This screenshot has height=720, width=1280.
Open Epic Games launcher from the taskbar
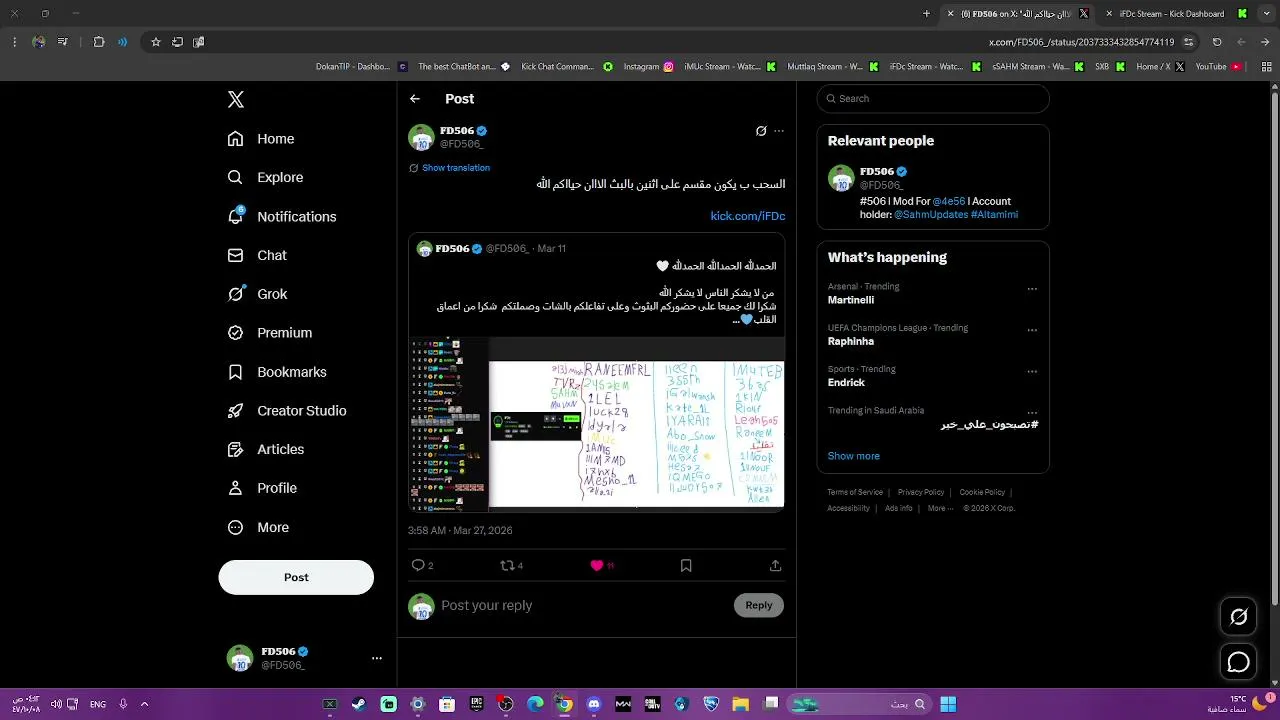[x=477, y=704]
